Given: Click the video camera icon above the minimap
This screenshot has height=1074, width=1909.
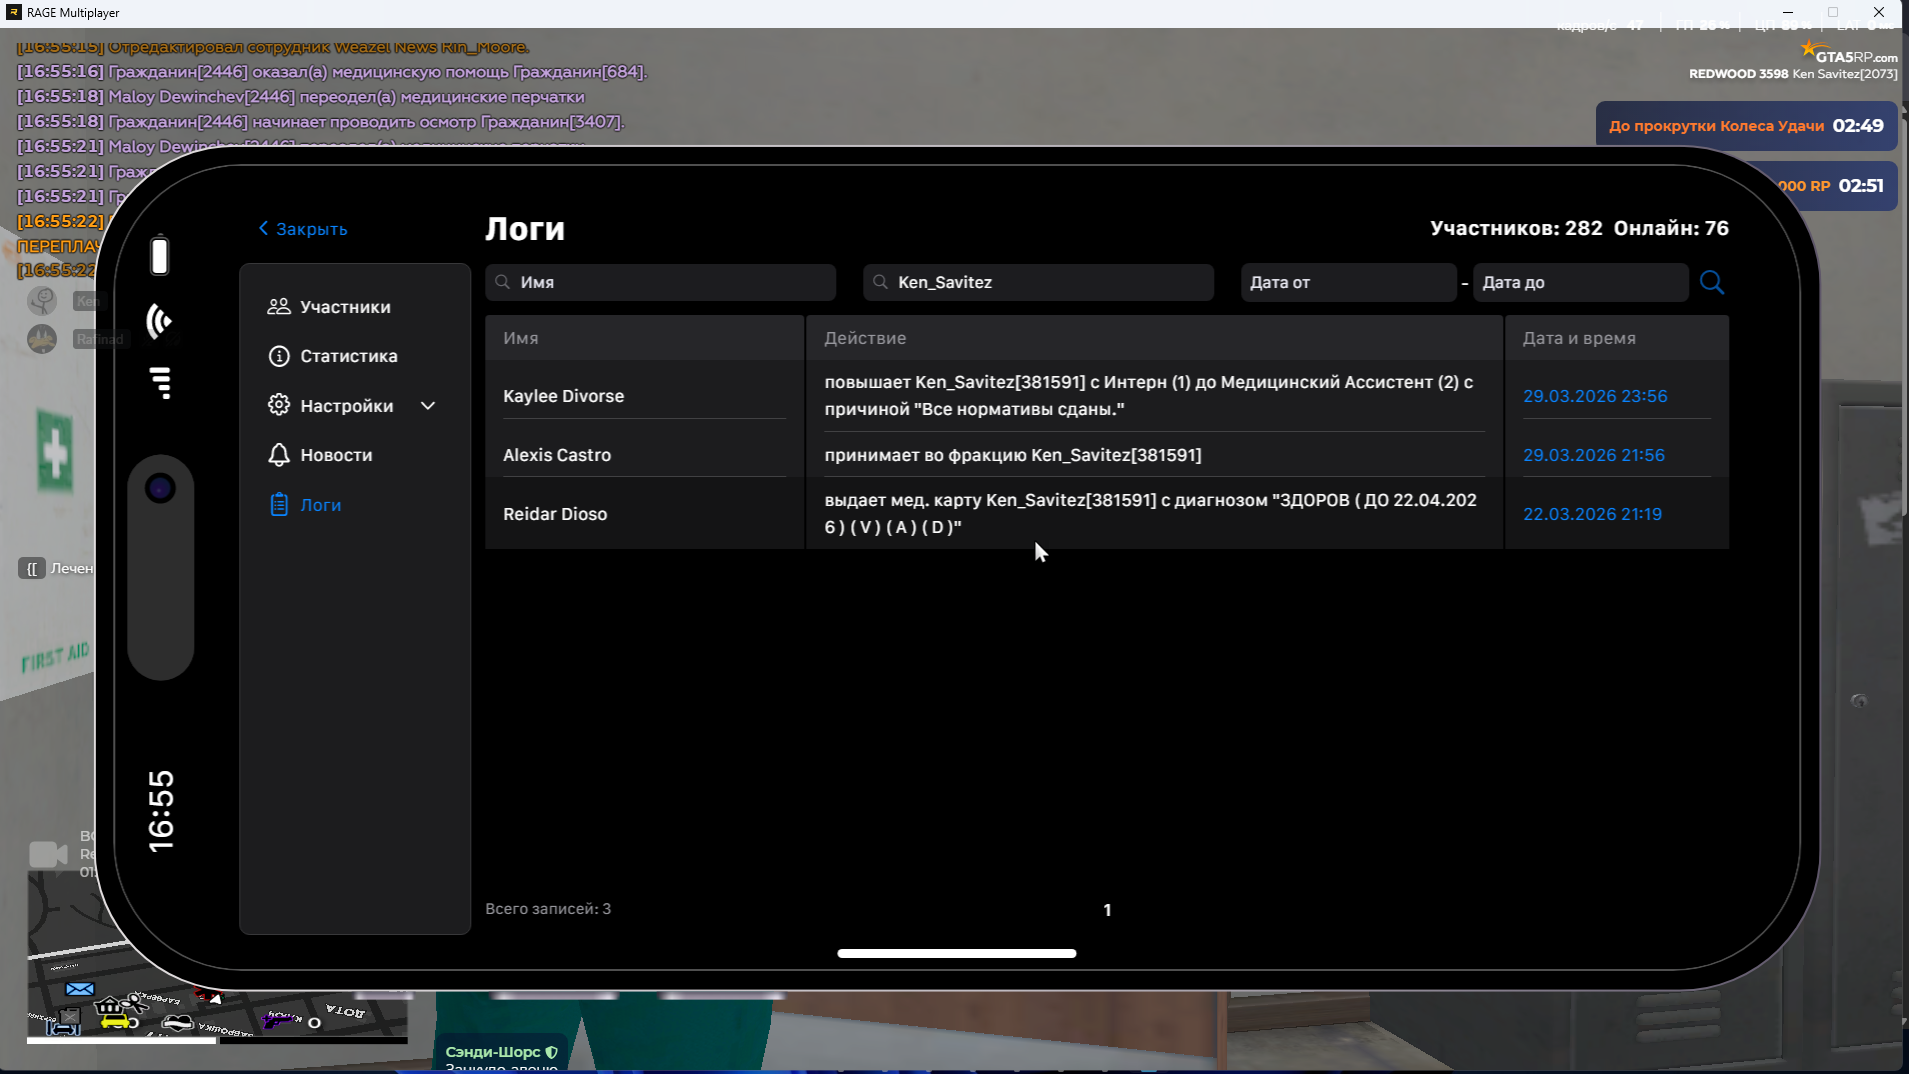Looking at the screenshot, I should tap(48, 854).
